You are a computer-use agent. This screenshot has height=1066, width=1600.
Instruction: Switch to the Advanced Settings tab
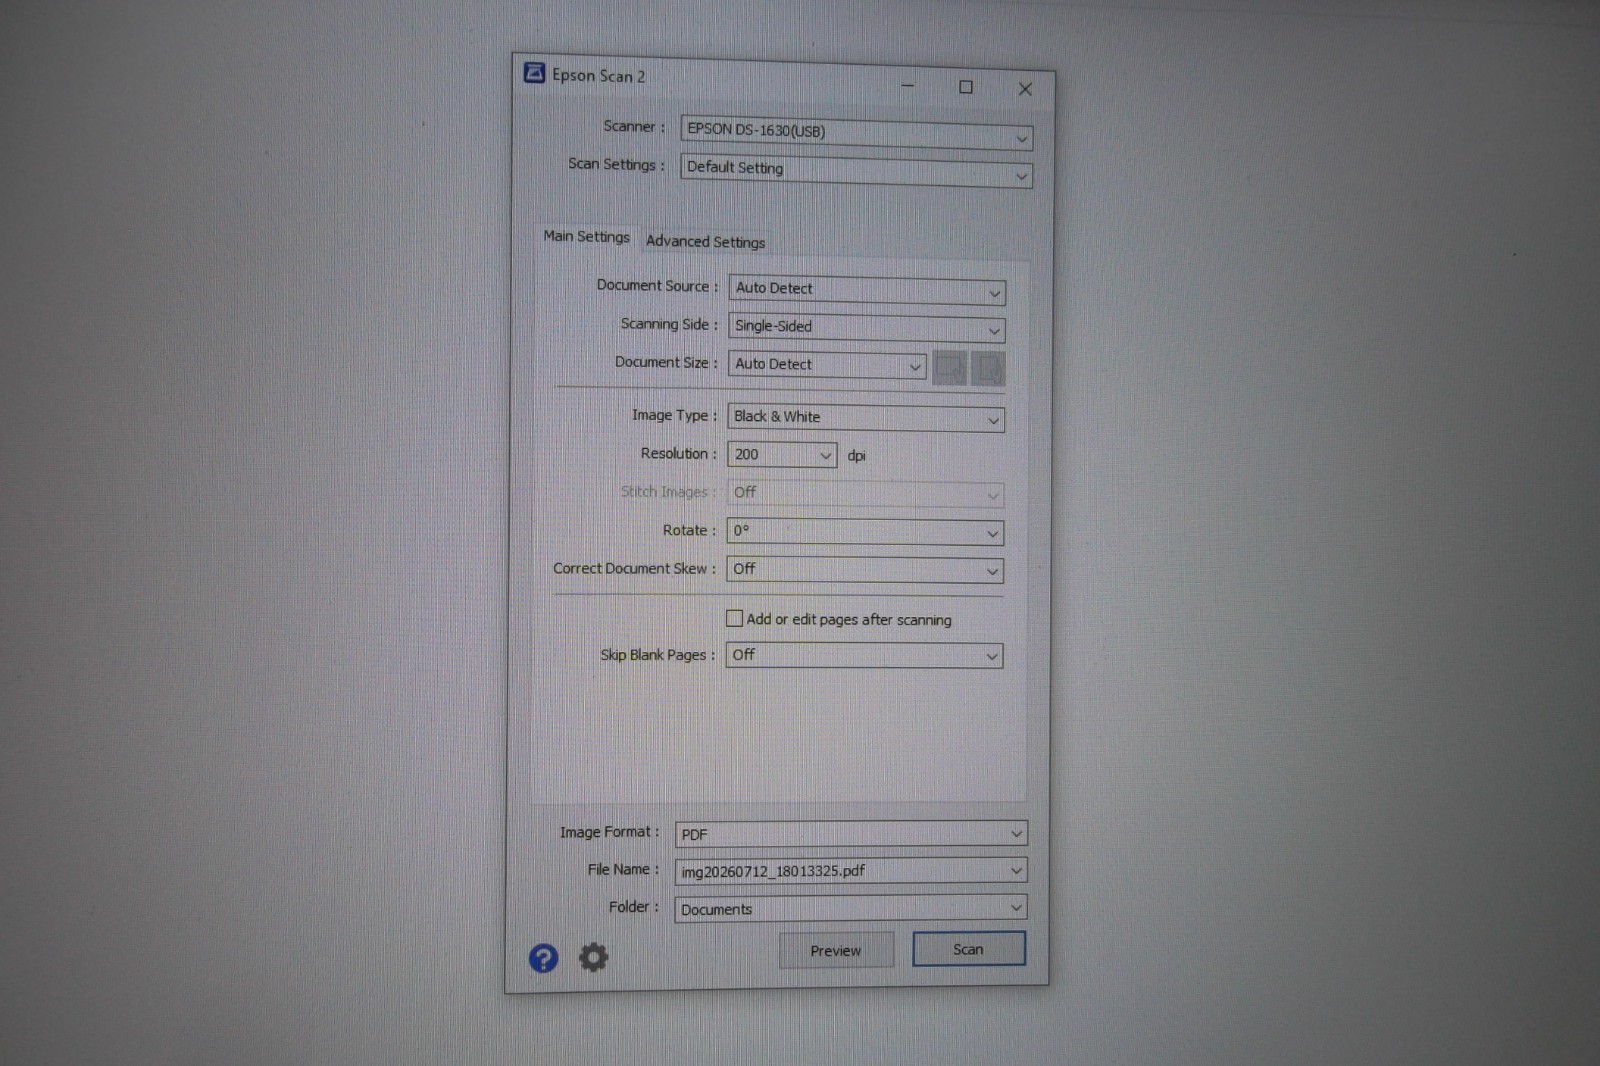pos(705,242)
